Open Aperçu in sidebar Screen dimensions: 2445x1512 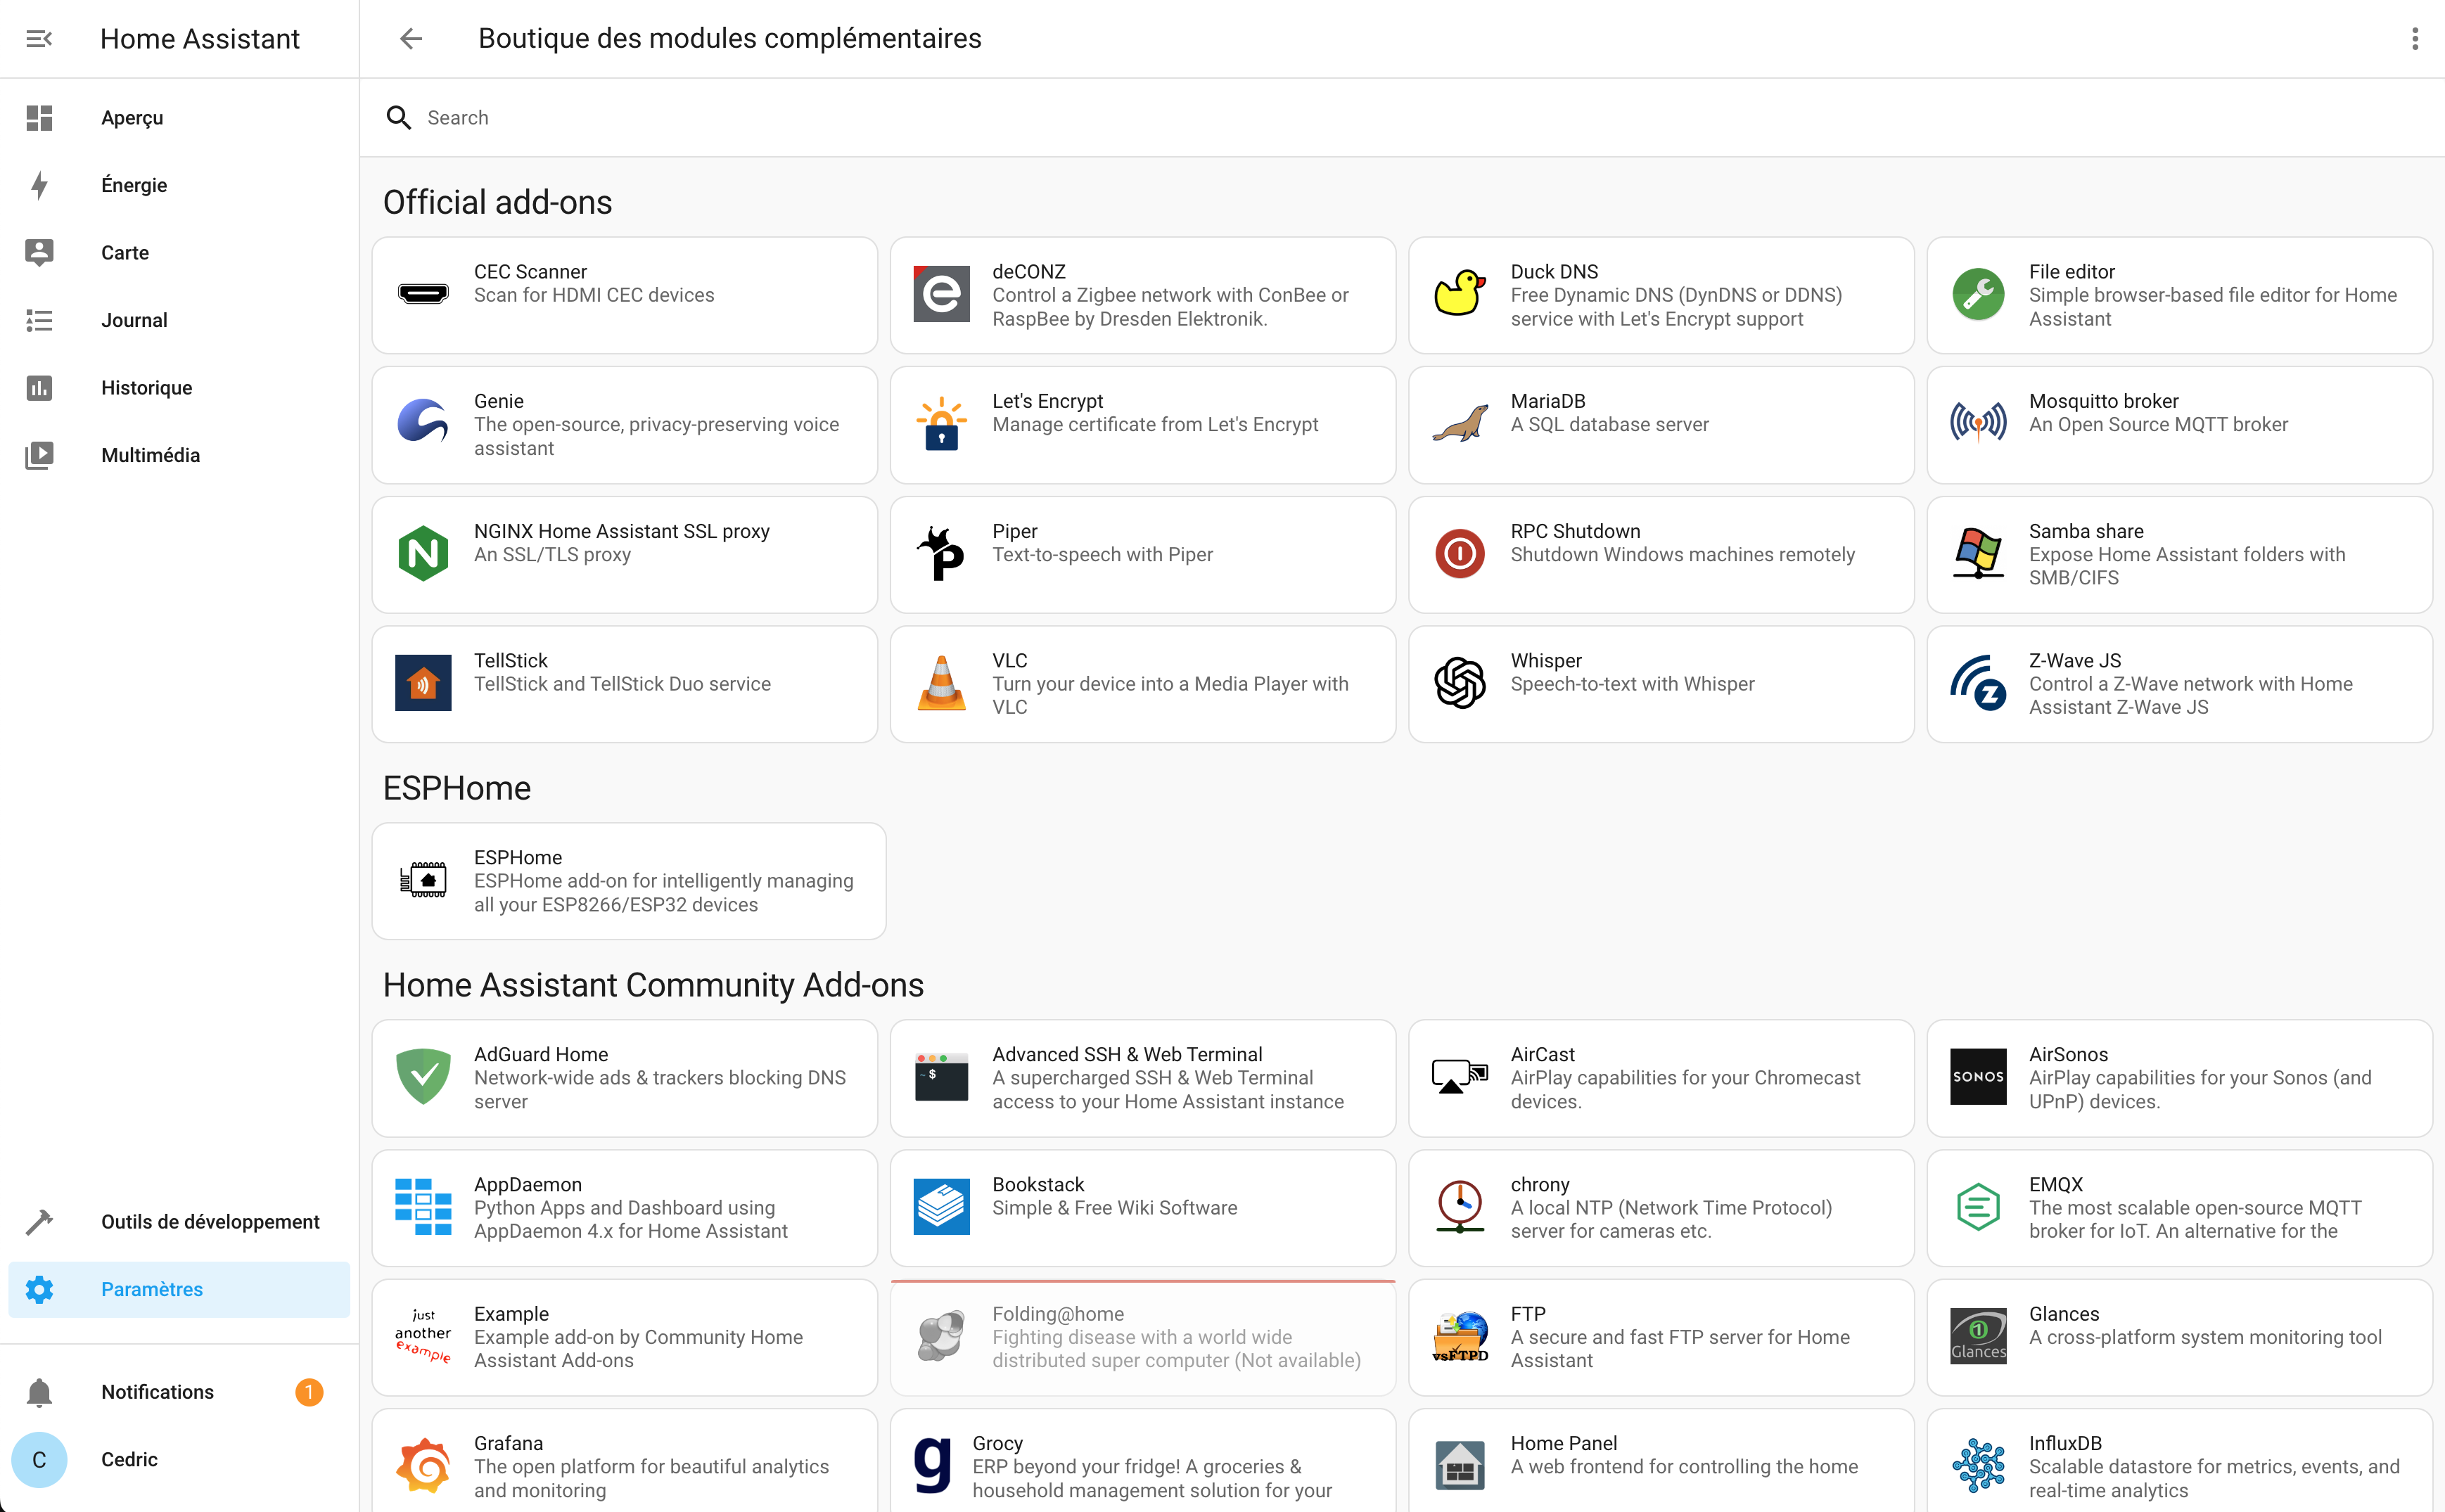179,118
